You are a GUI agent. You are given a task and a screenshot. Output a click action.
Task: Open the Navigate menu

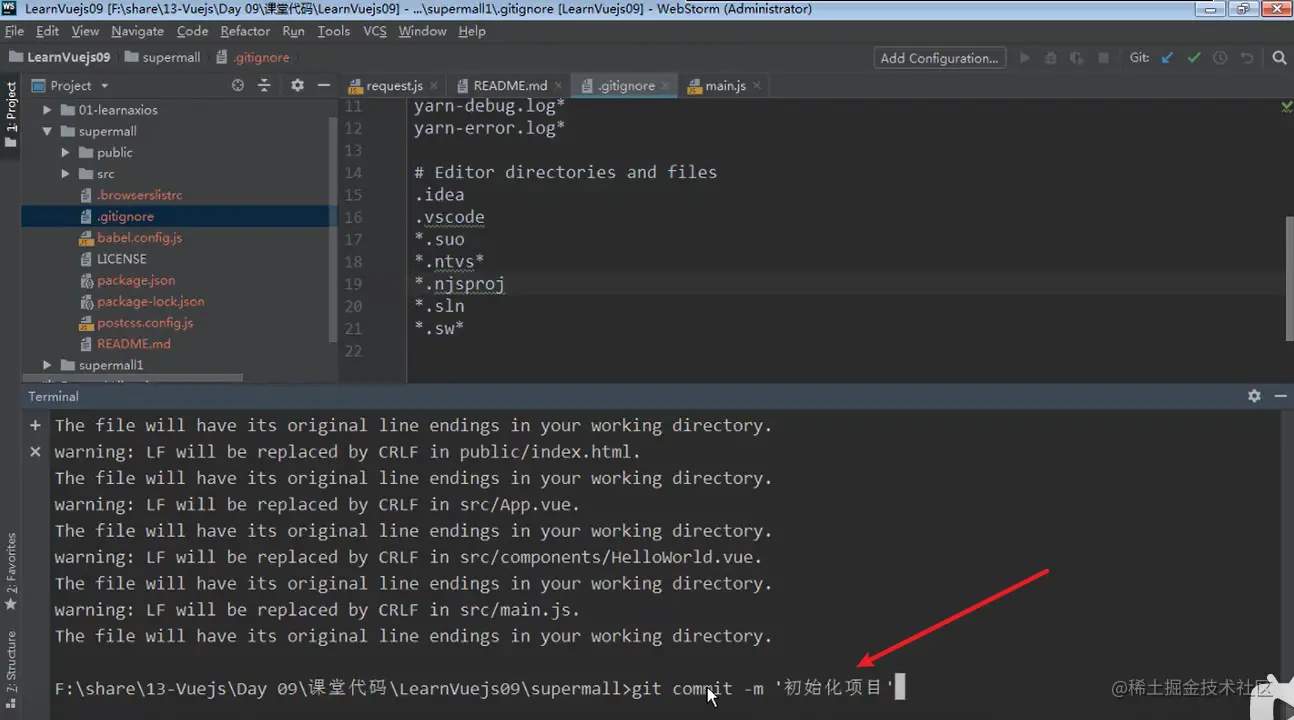137,31
